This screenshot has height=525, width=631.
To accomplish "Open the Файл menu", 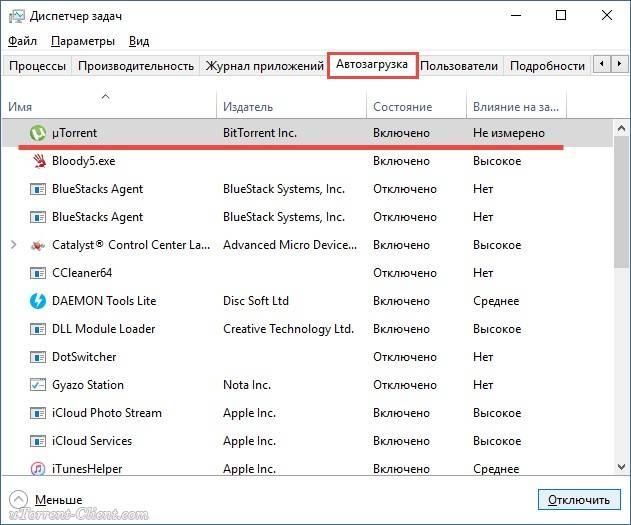I will click(22, 41).
